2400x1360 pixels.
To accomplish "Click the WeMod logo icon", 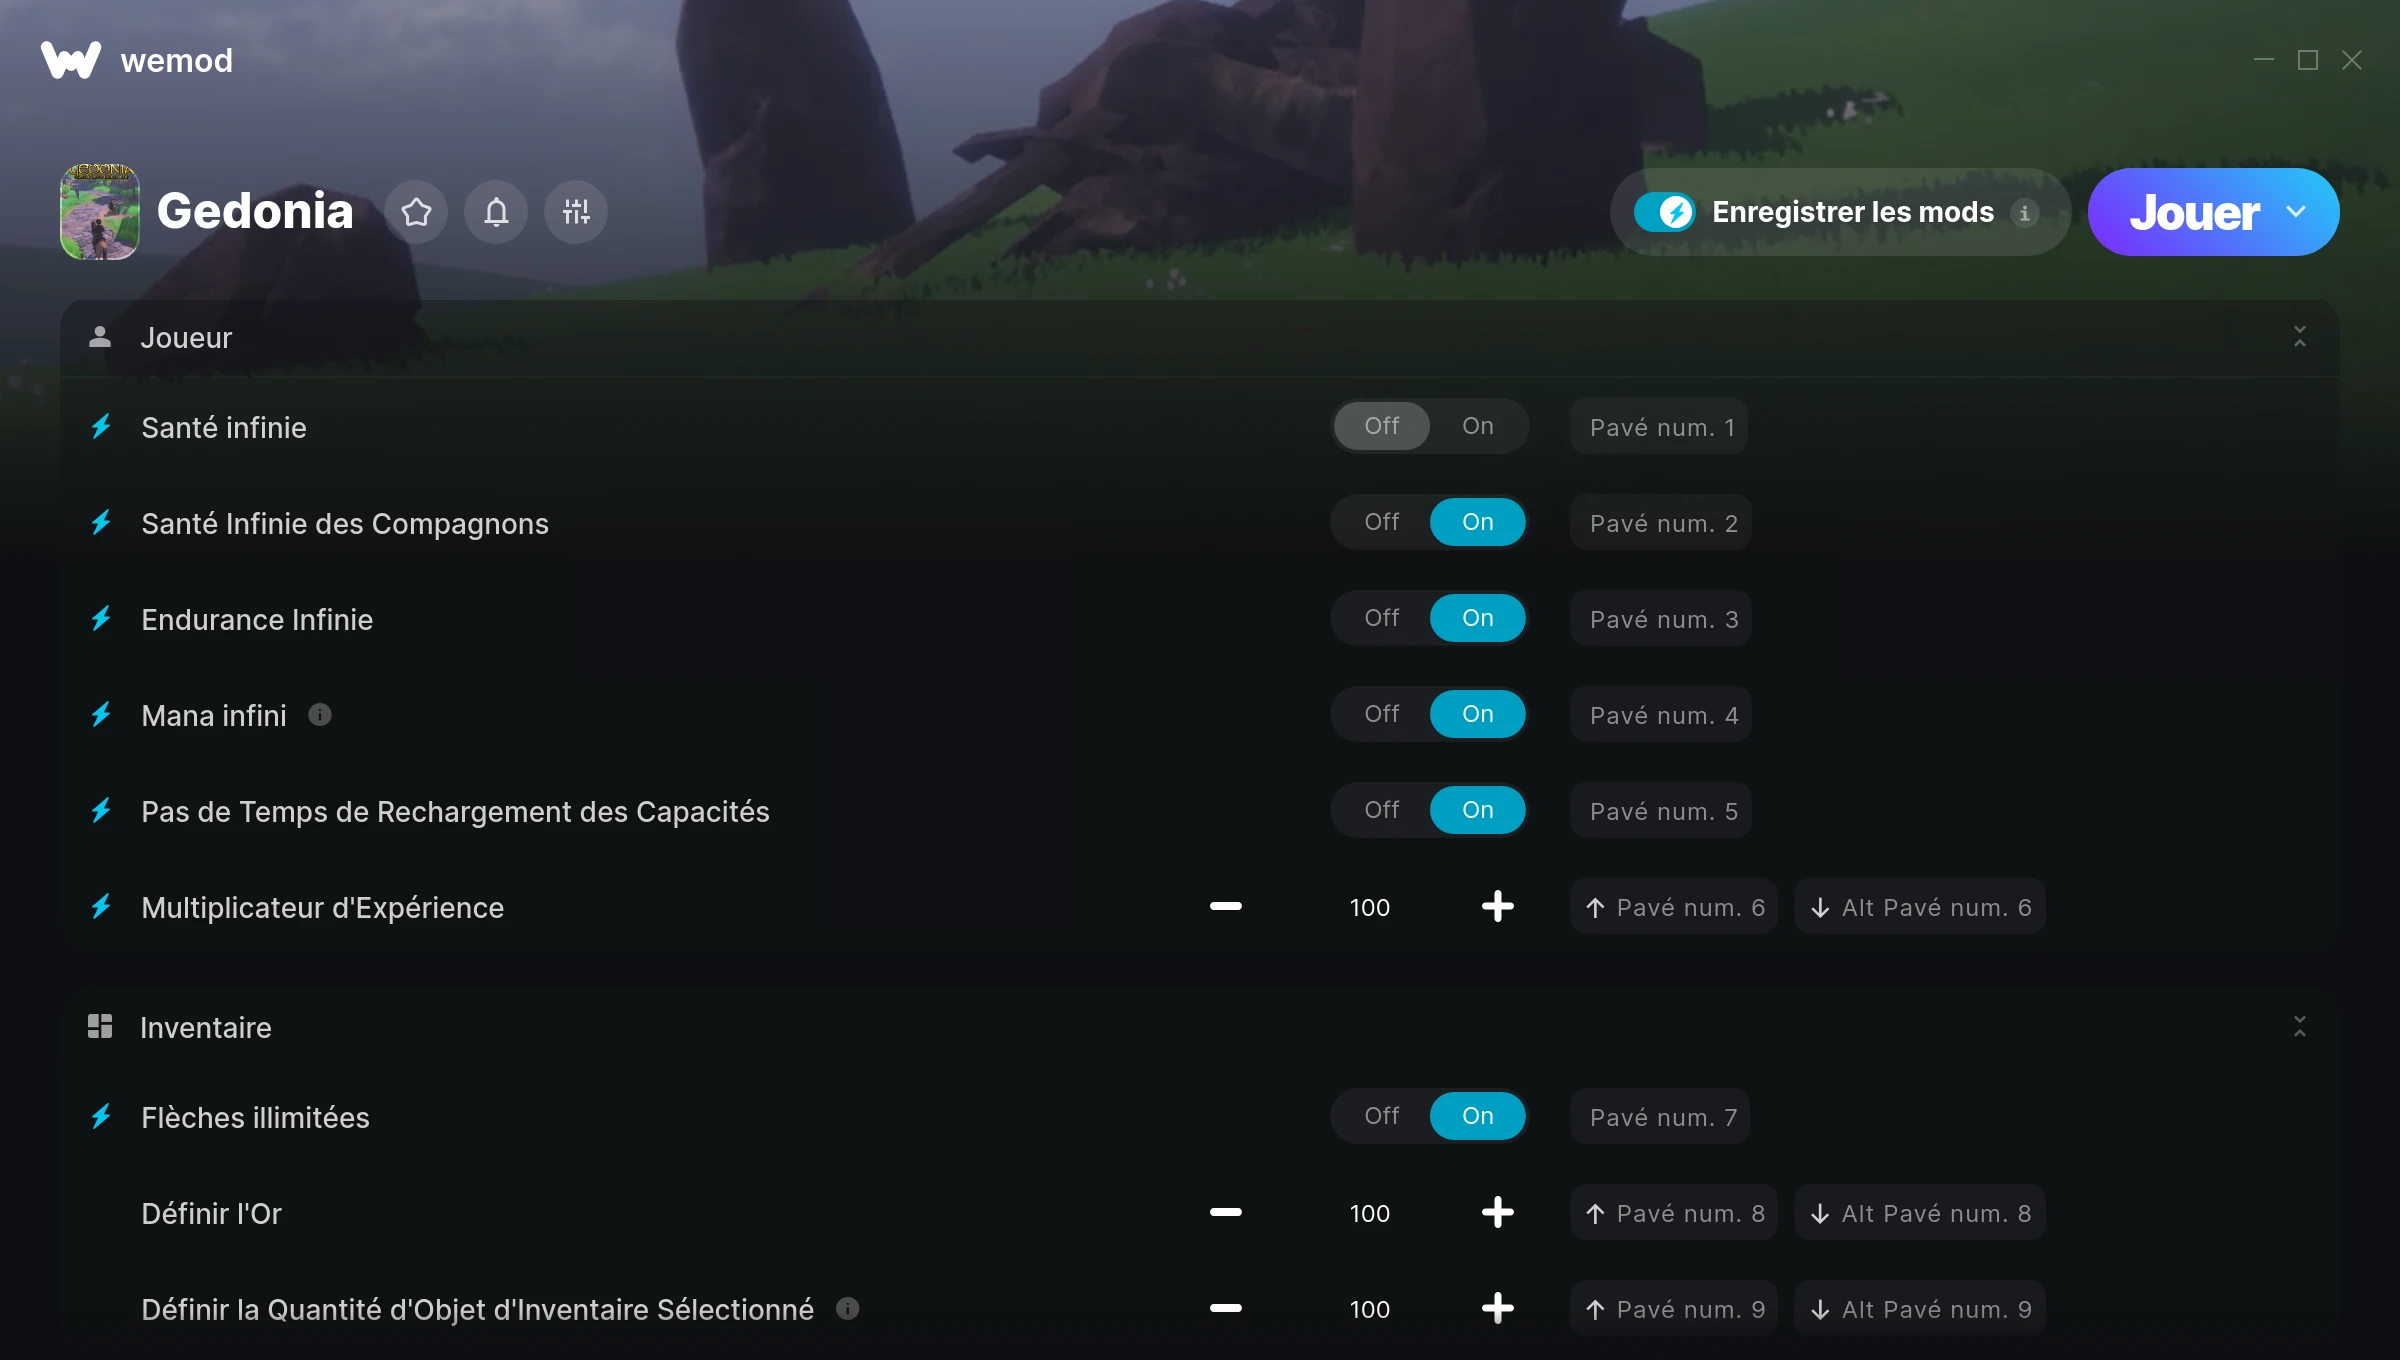I will [x=71, y=60].
